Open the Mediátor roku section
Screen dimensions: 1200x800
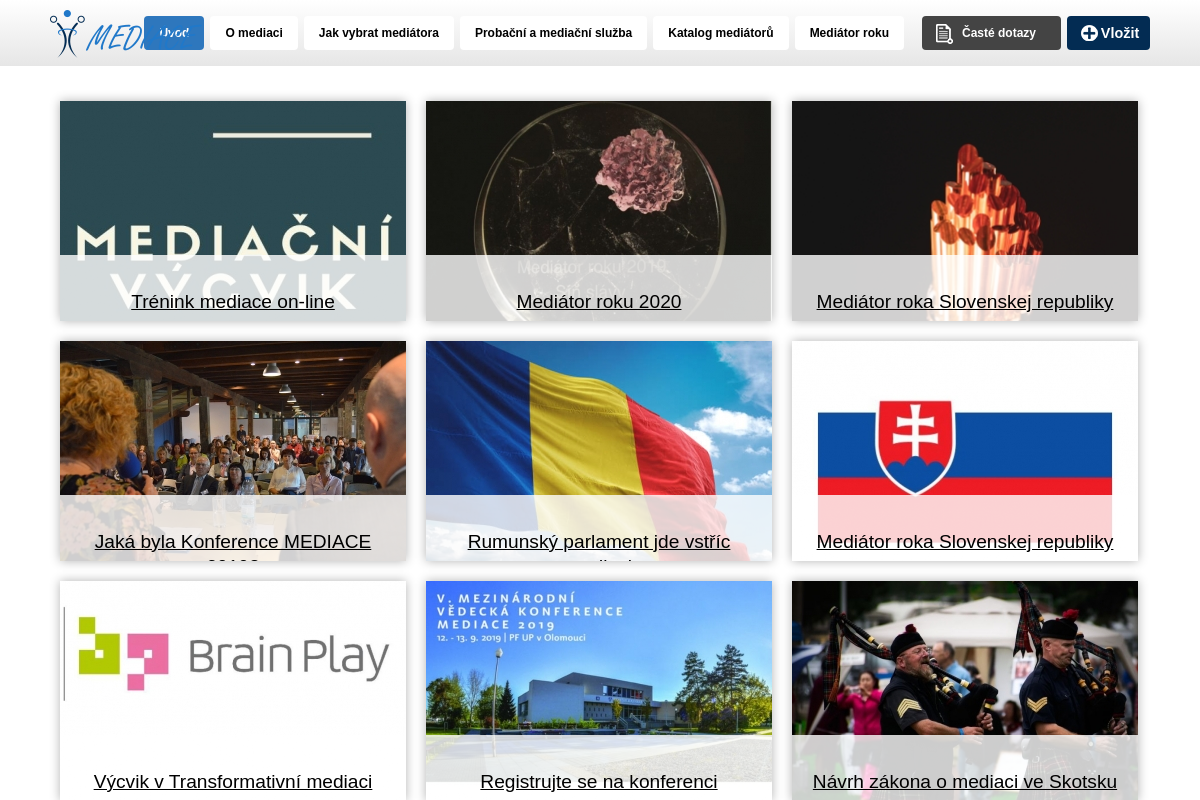tap(849, 33)
